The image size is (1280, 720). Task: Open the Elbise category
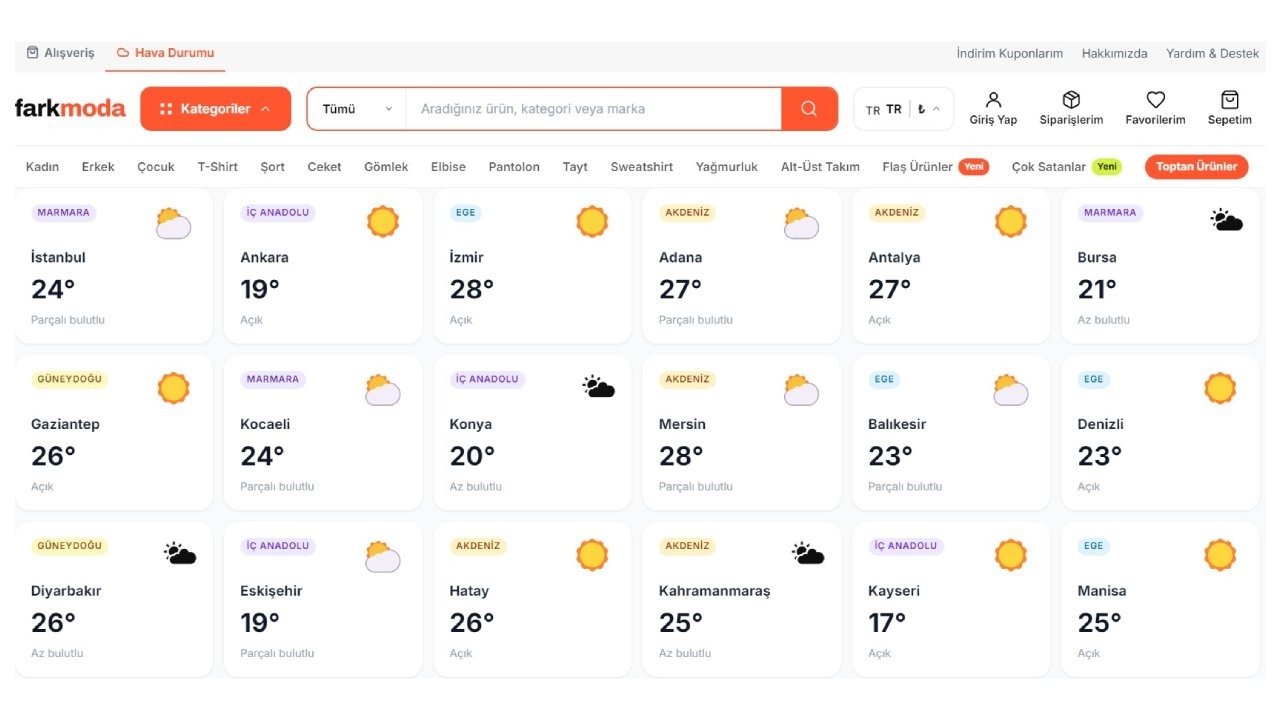point(448,167)
